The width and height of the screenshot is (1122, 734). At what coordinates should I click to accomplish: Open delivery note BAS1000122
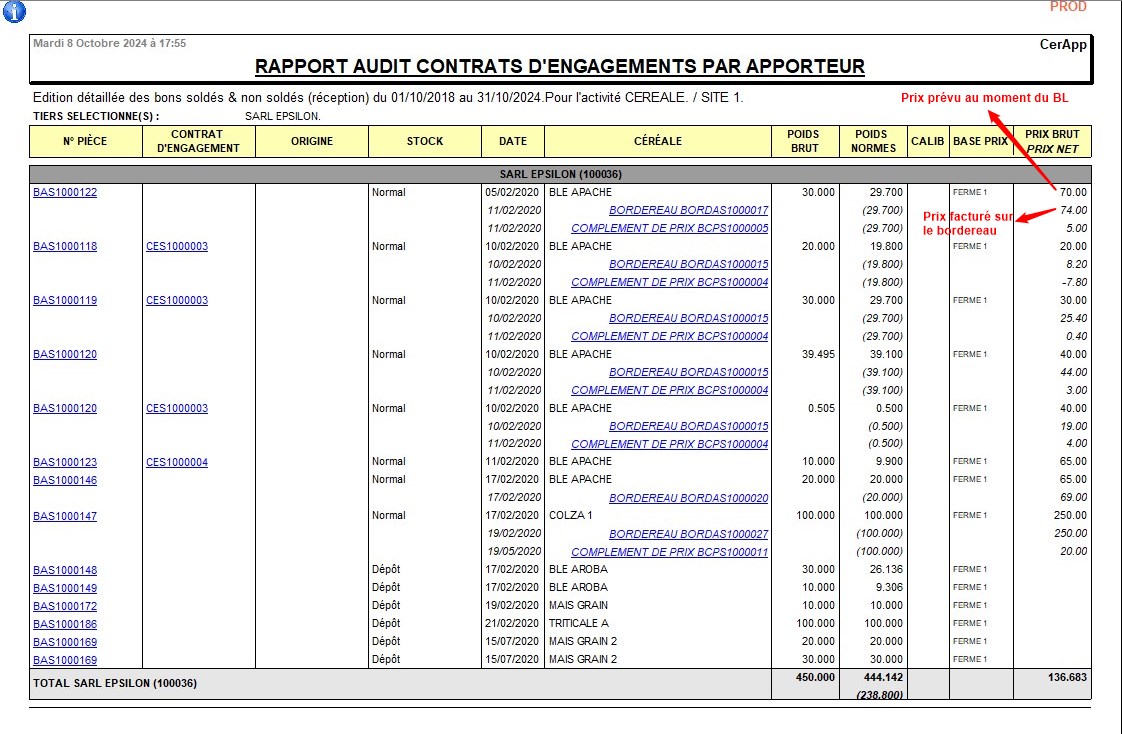65,193
